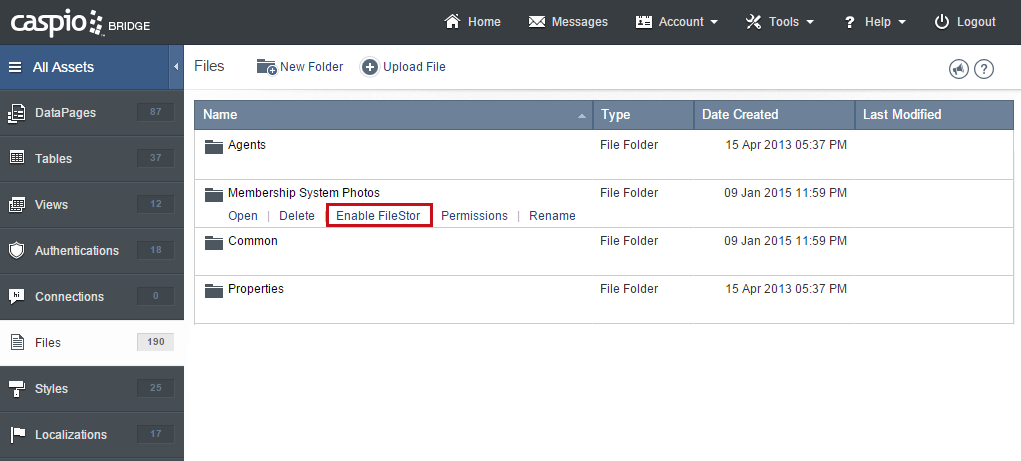Open DataPages in the sidebar

66,113
